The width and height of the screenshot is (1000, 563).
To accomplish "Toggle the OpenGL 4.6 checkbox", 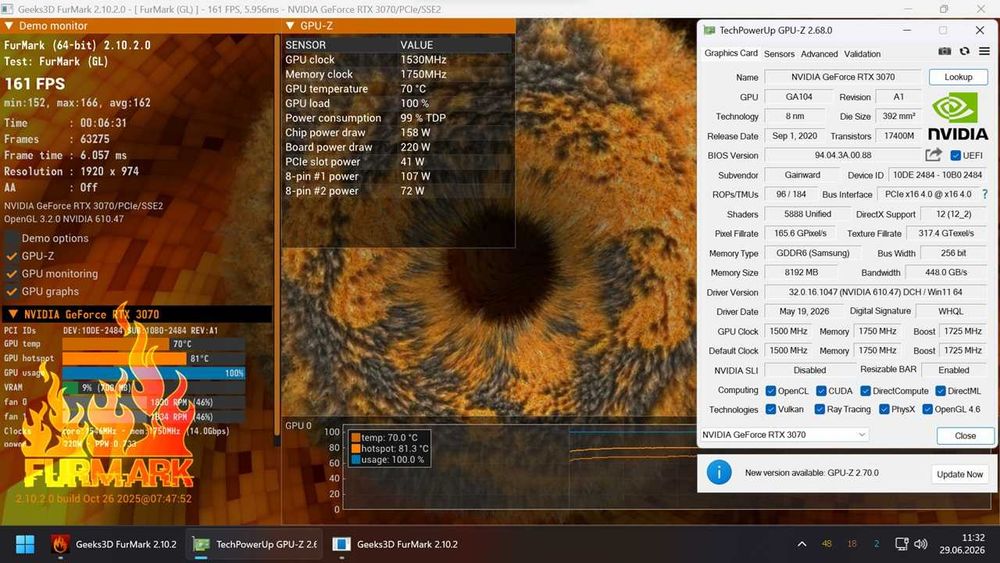I will click(927, 409).
